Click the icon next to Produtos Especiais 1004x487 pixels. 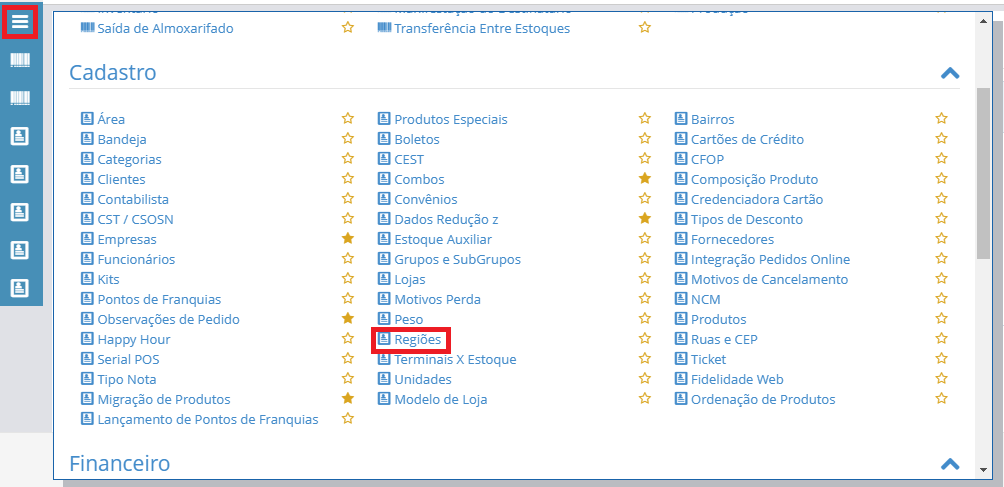(x=384, y=119)
